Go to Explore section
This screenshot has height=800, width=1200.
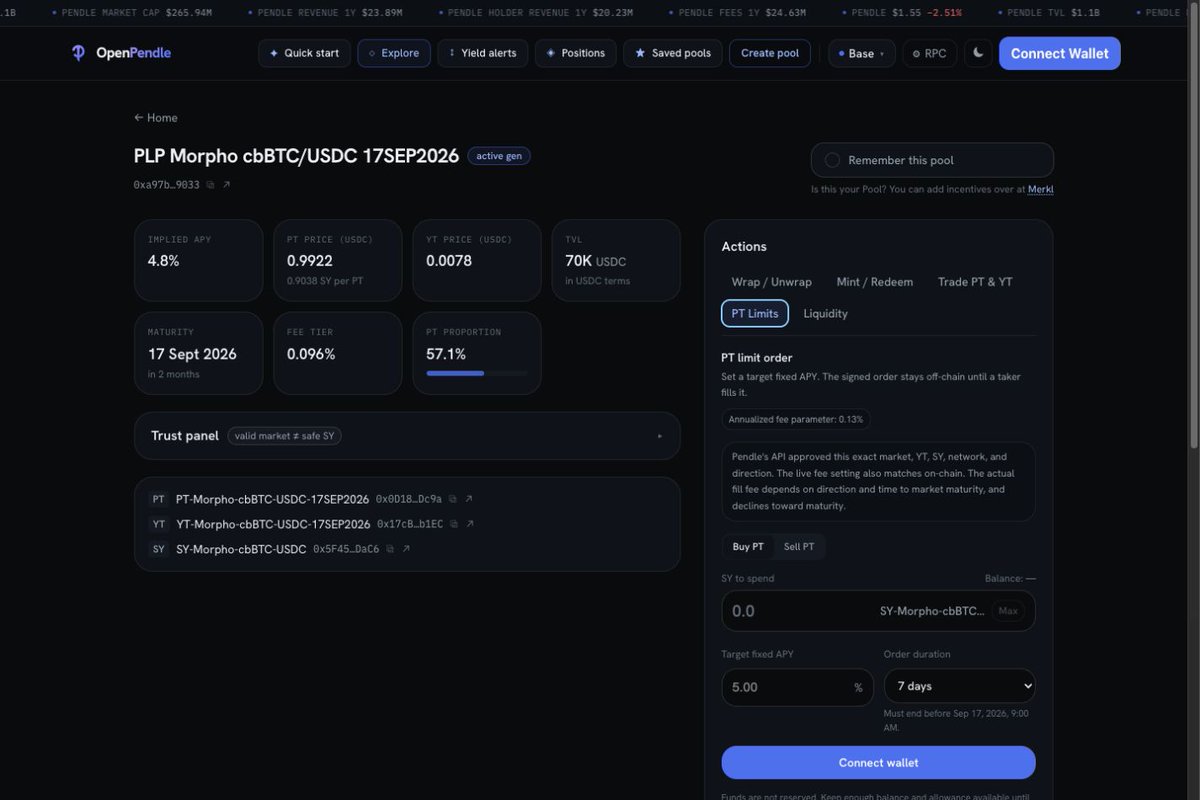(x=394, y=53)
